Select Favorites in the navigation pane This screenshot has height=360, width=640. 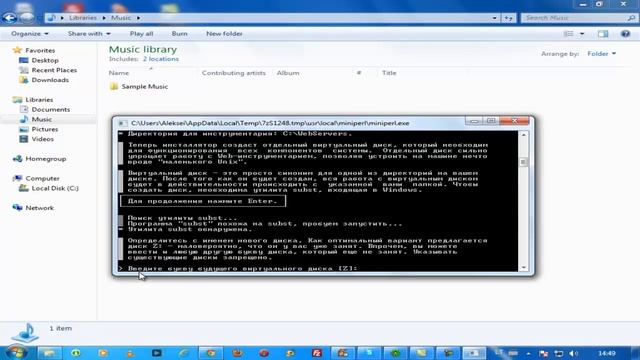[x=40, y=50]
